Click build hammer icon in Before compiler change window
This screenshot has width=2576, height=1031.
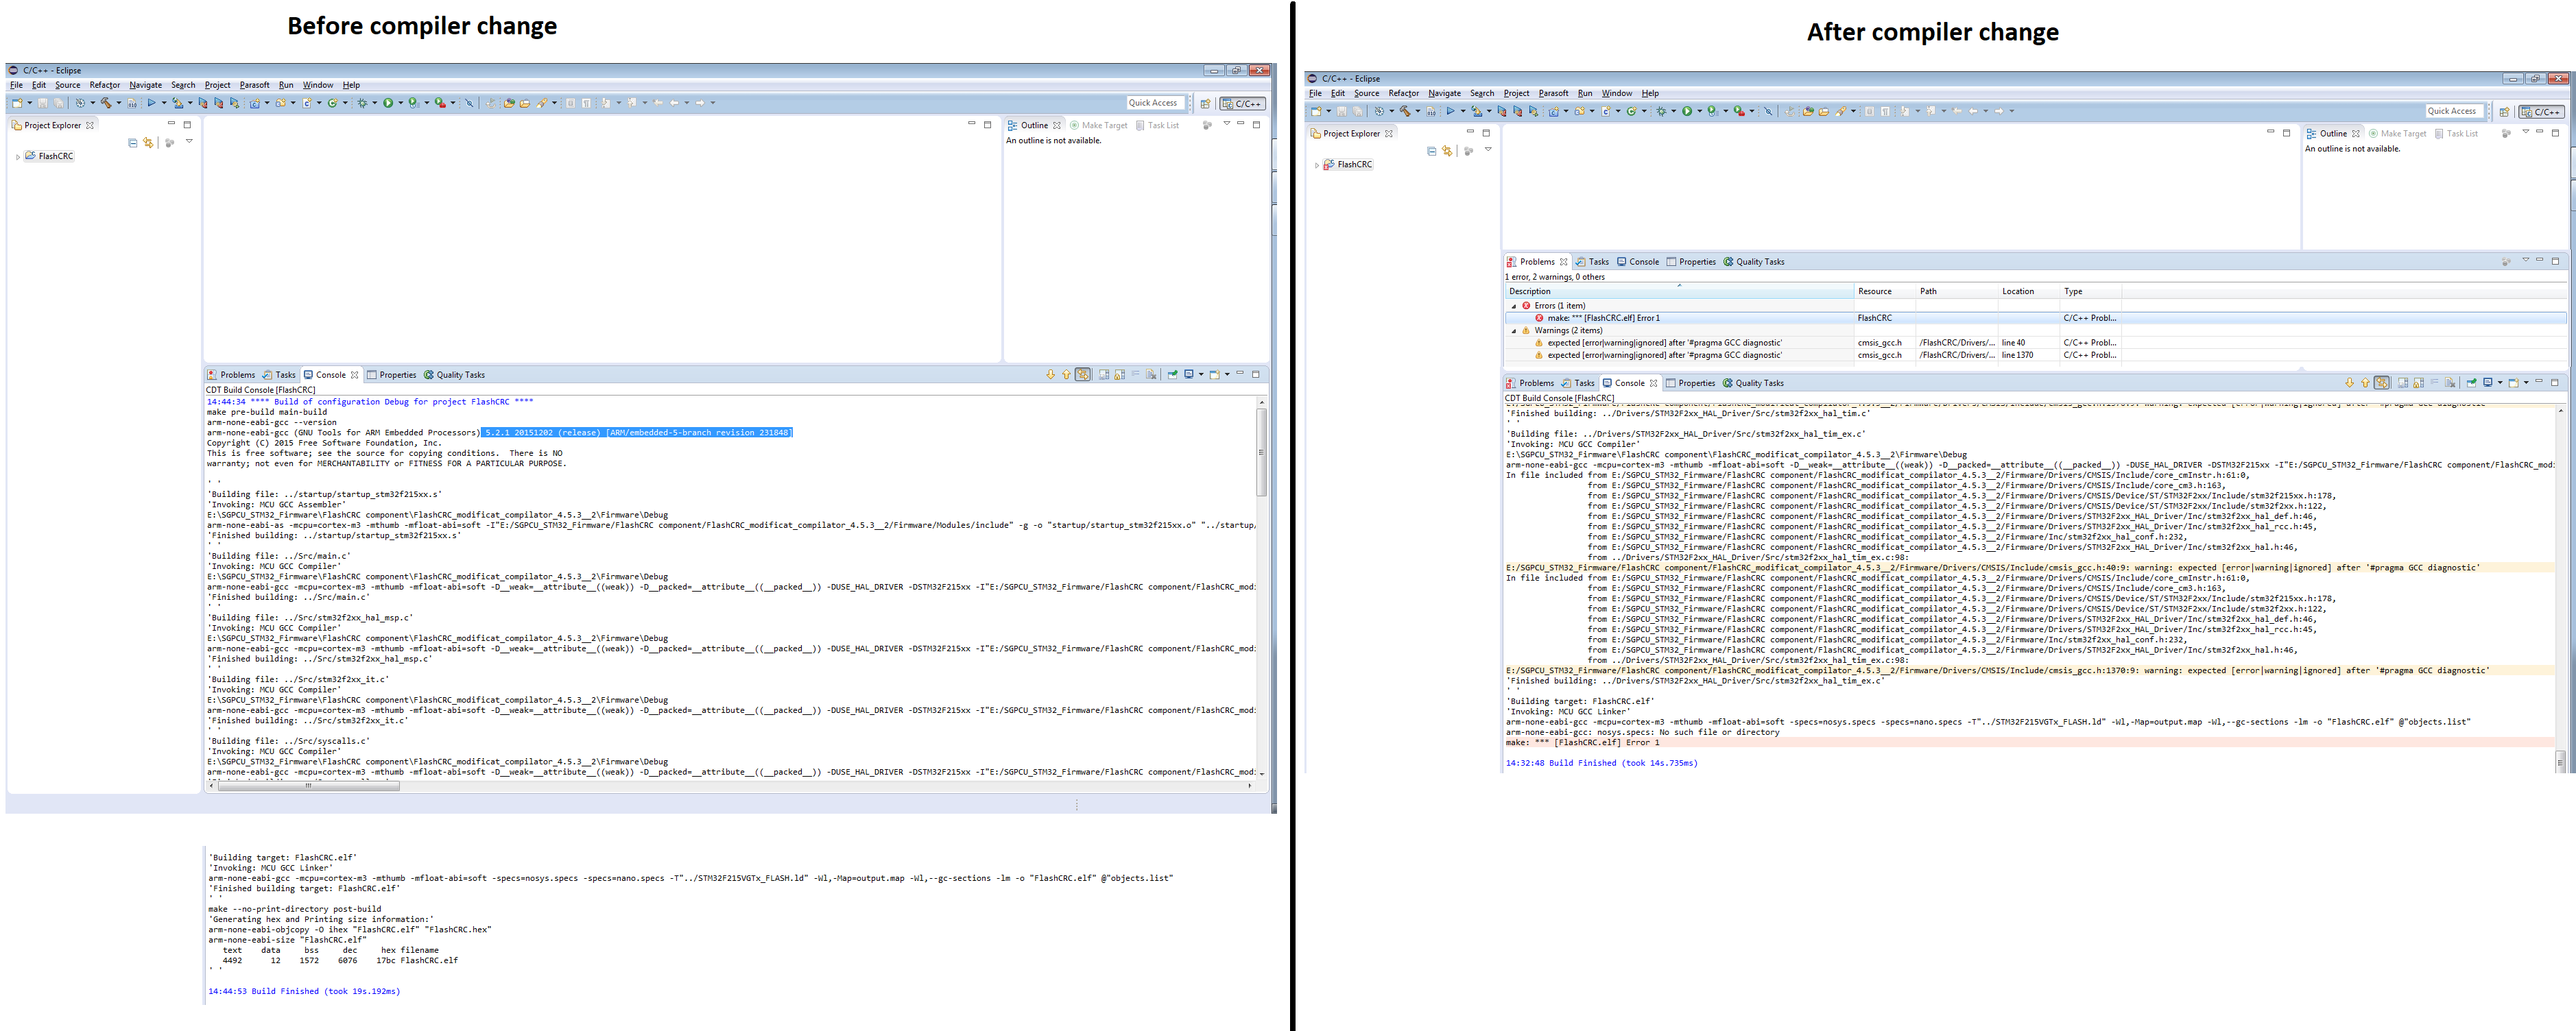(105, 103)
